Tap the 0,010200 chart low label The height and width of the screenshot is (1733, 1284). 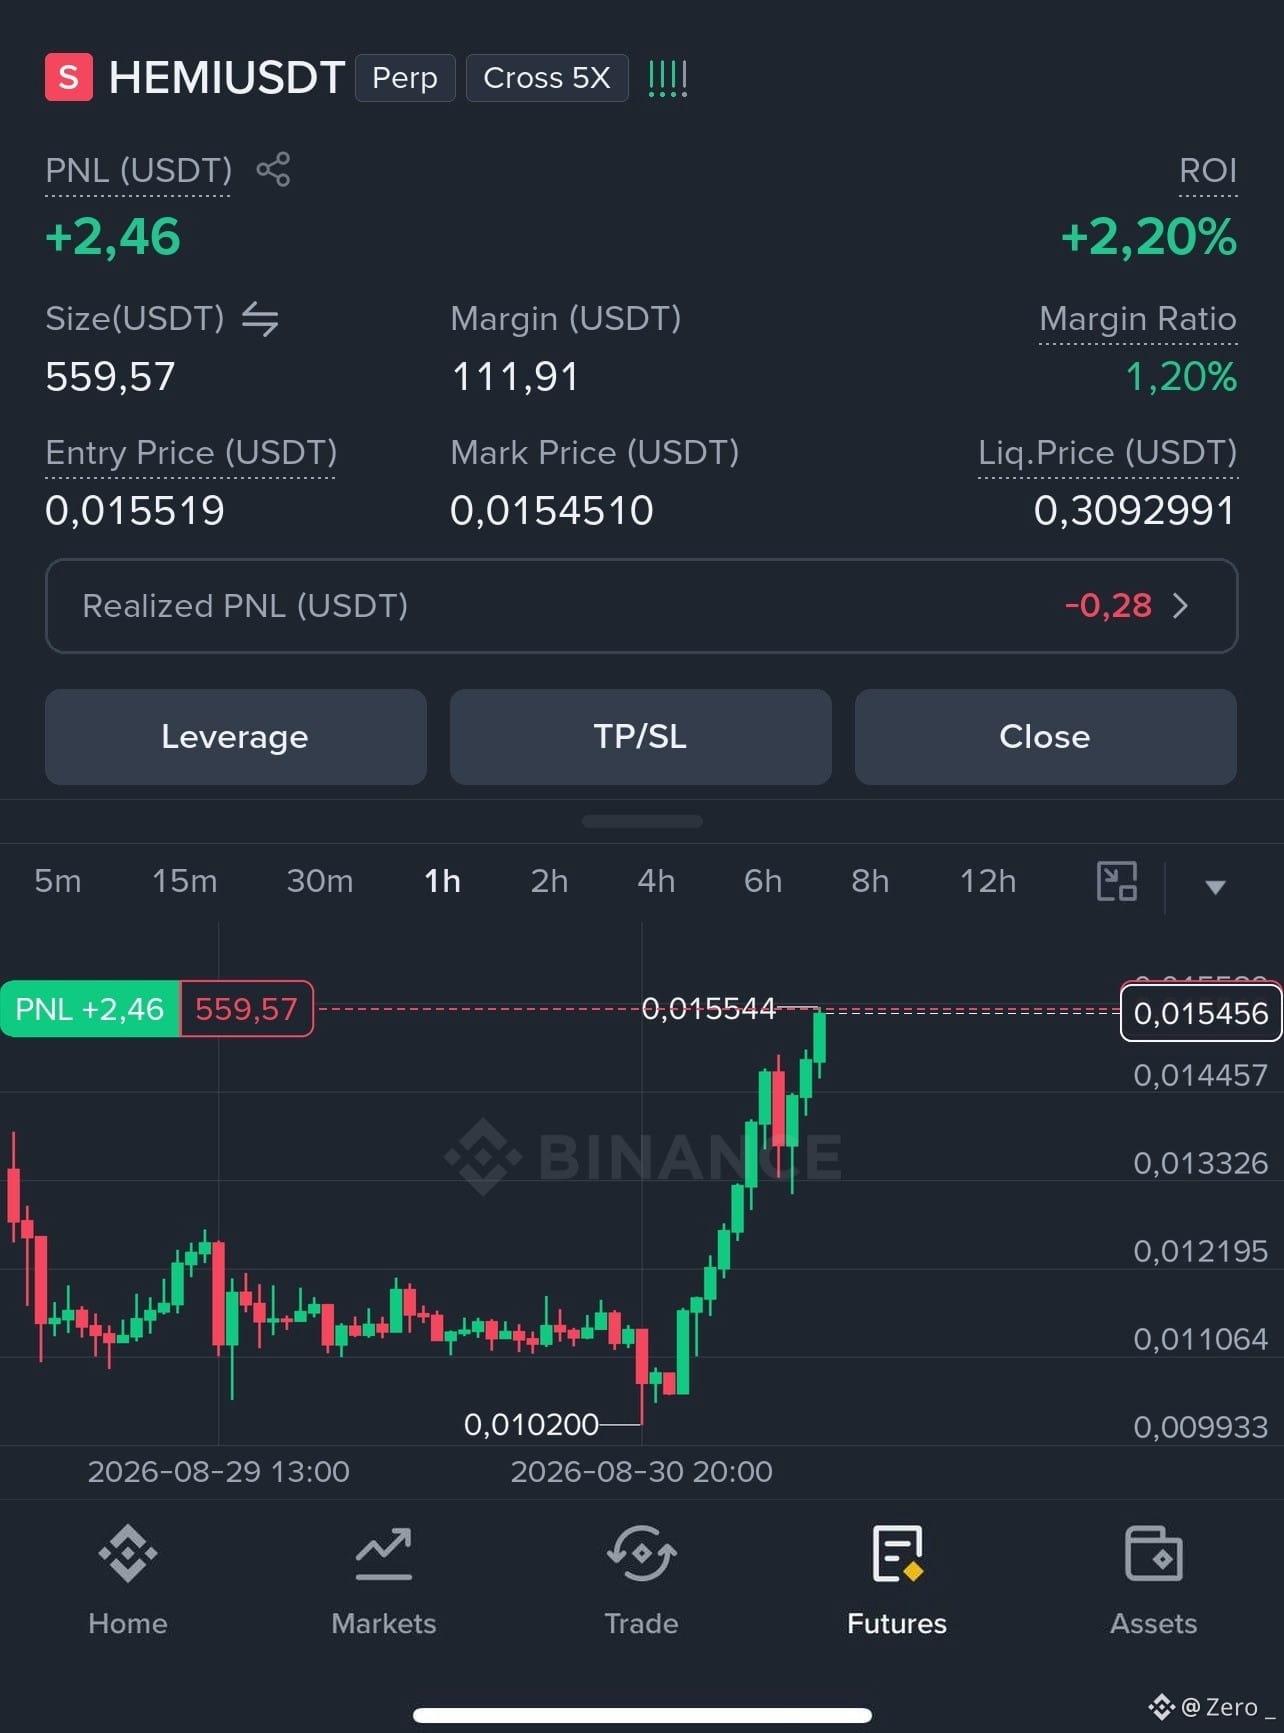pos(531,1424)
